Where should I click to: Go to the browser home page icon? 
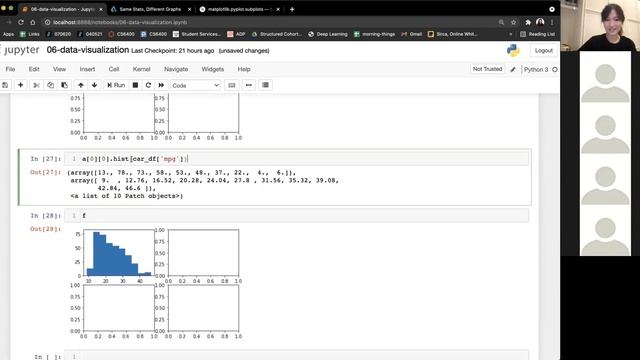click(x=33, y=22)
